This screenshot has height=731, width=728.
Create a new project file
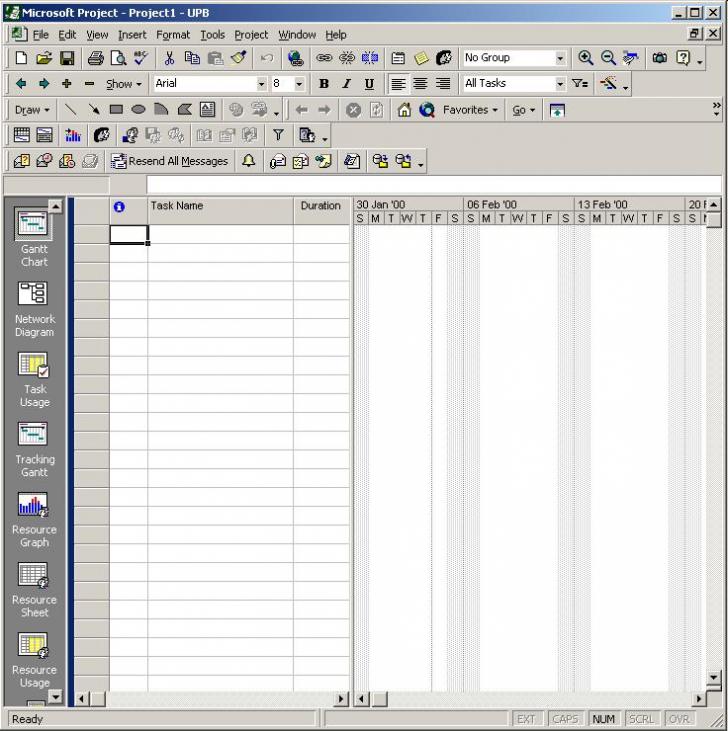(21, 58)
